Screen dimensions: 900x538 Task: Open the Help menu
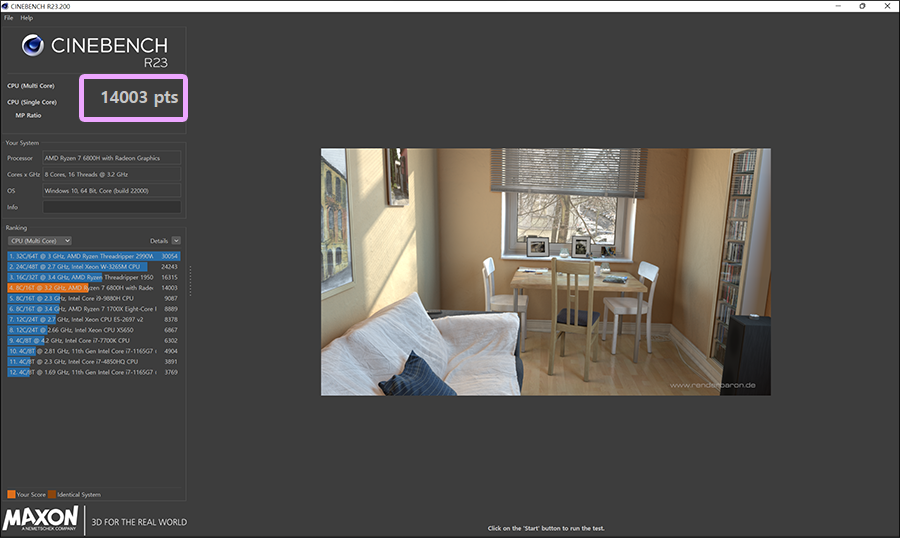(x=26, y=18)
